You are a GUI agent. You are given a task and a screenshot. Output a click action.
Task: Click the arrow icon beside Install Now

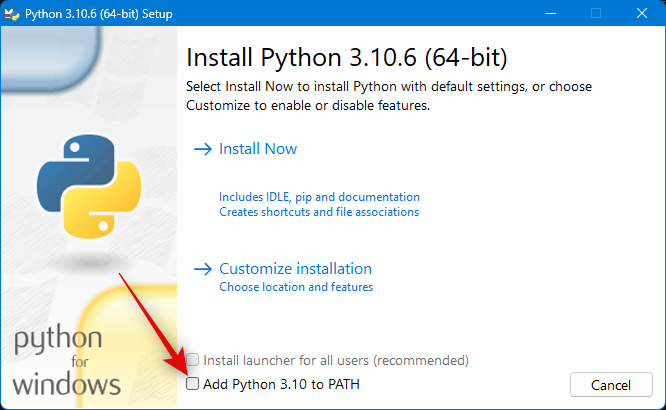pos(202,149)
